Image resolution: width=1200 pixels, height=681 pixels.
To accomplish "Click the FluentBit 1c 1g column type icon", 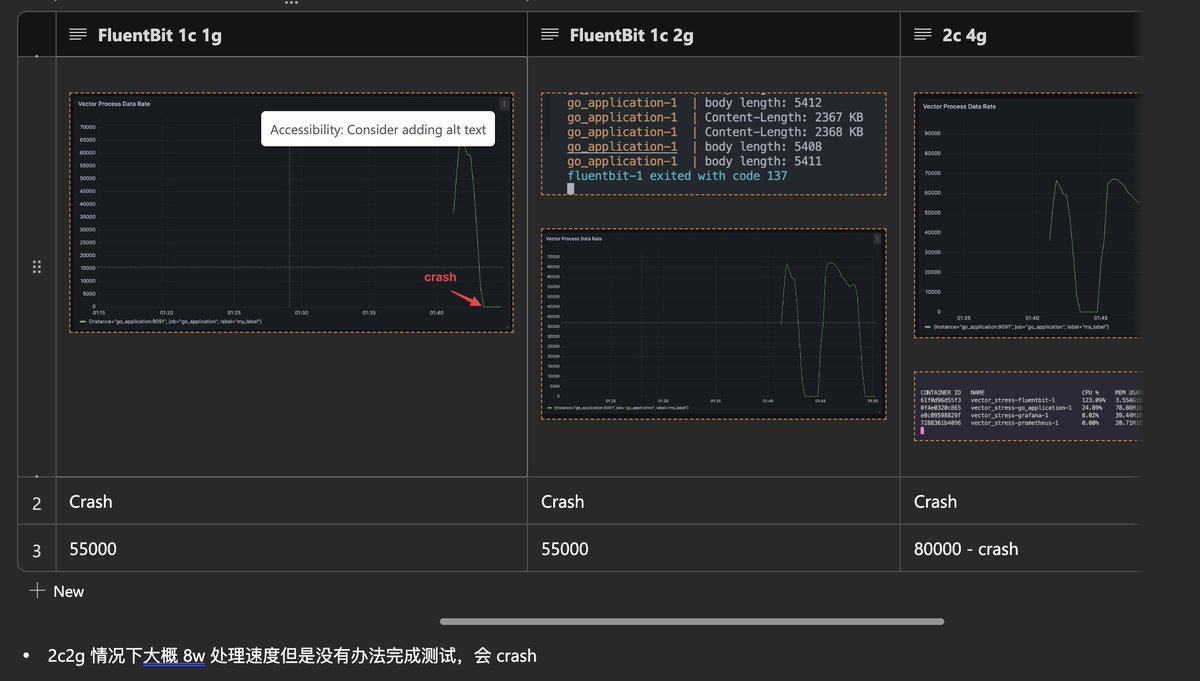I will [77, 35].
